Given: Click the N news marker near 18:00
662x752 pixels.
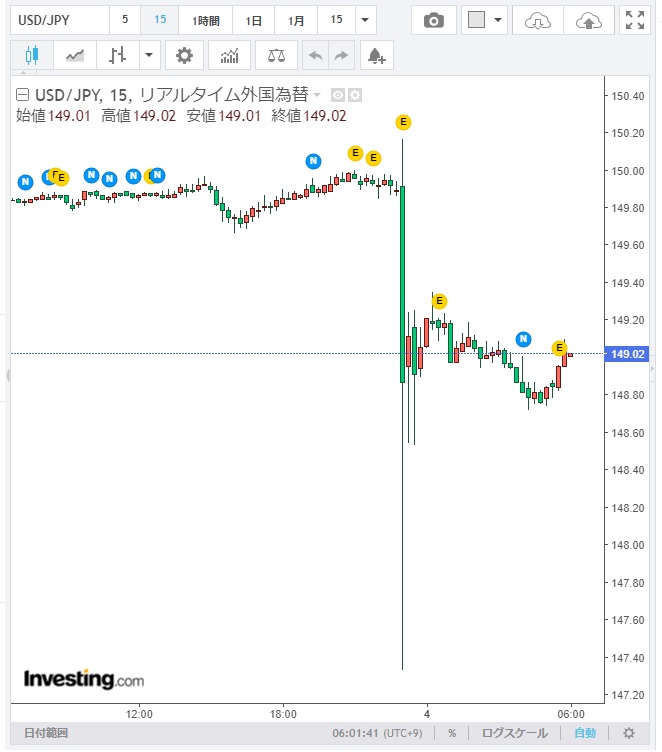Looking at the screenshot, I should pyautogui.click(x=313, y=161).
